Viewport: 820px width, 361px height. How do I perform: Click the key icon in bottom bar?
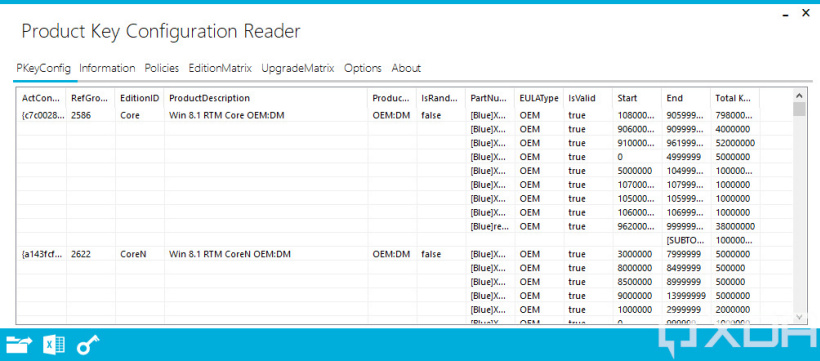pyautogui.click(x=88, y=345)
